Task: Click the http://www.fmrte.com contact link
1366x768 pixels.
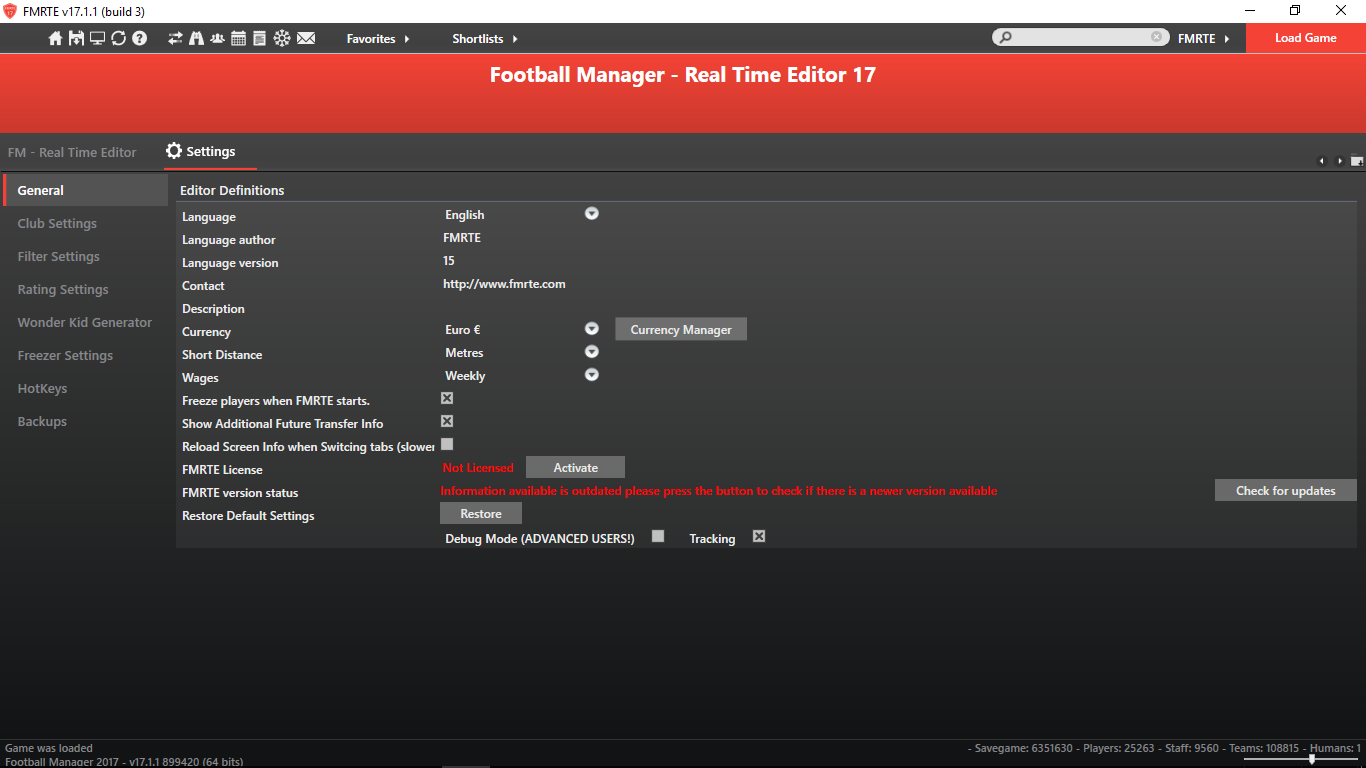Action: [x=504, y=284]
